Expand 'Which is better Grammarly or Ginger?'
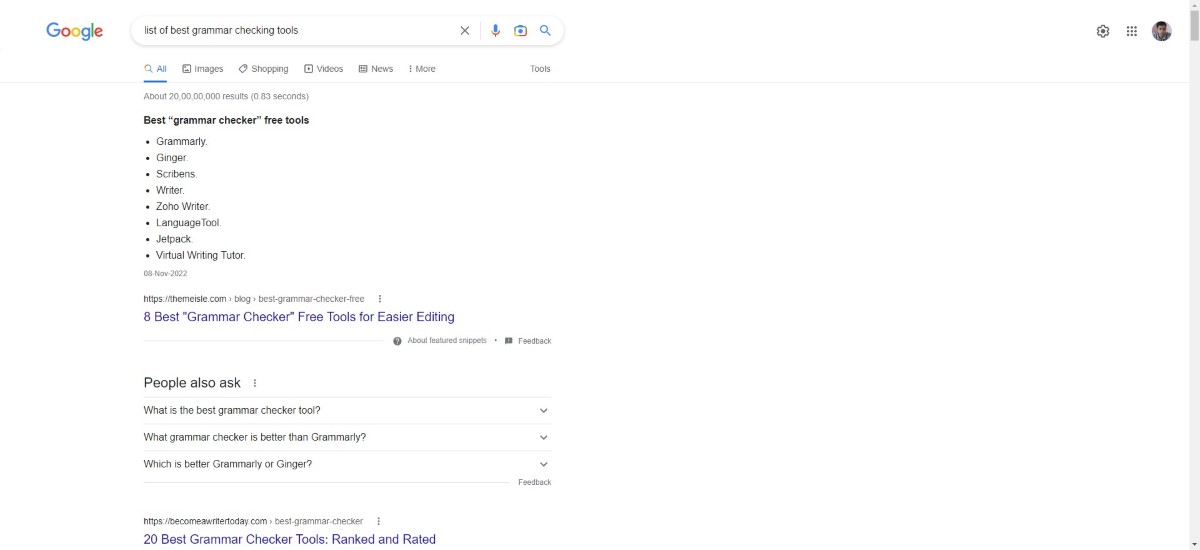1200x550 pixels. (347, 464)
